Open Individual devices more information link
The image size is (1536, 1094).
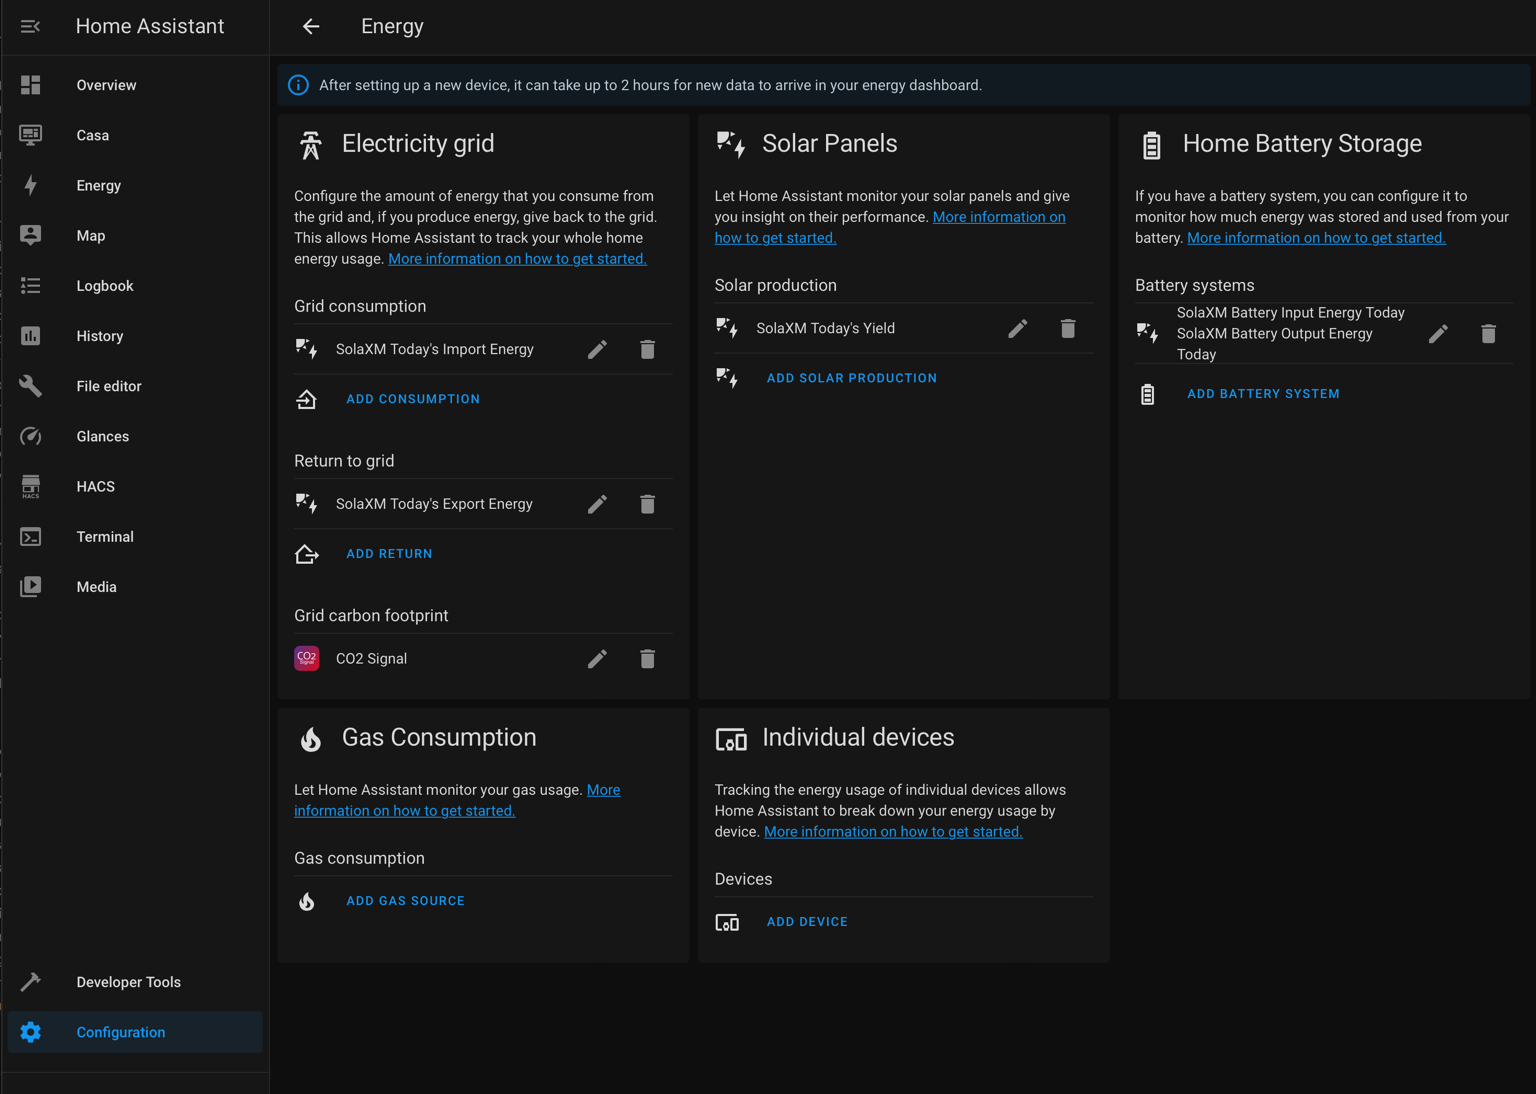tap(893, 832)
